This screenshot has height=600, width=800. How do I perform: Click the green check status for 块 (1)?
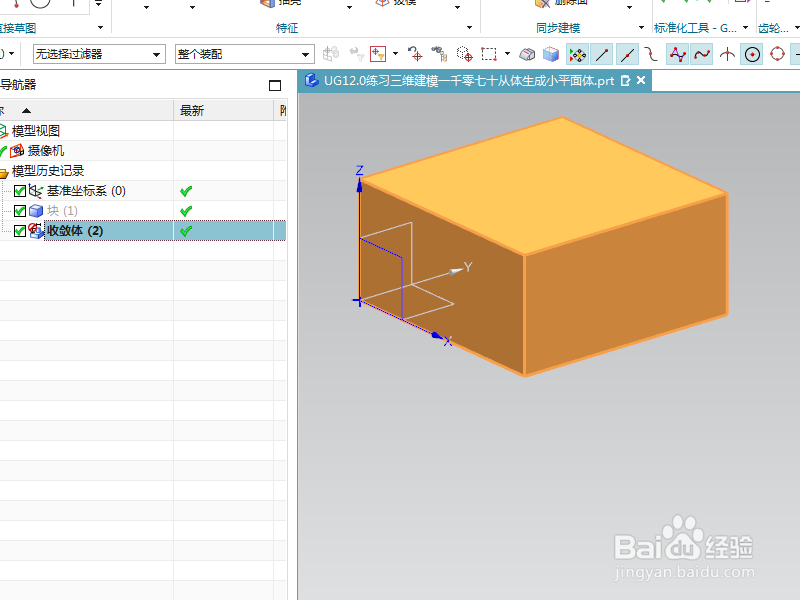(186, 211)
